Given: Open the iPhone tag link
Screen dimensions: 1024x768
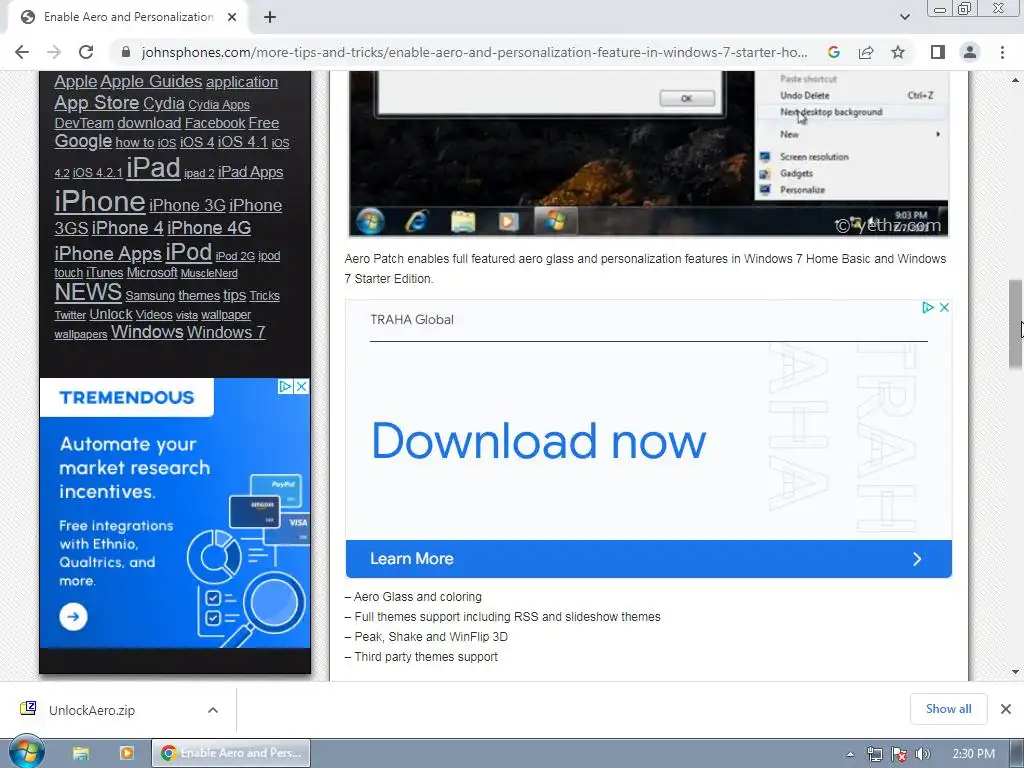Looking at the screenshot, I should point(99,202).
